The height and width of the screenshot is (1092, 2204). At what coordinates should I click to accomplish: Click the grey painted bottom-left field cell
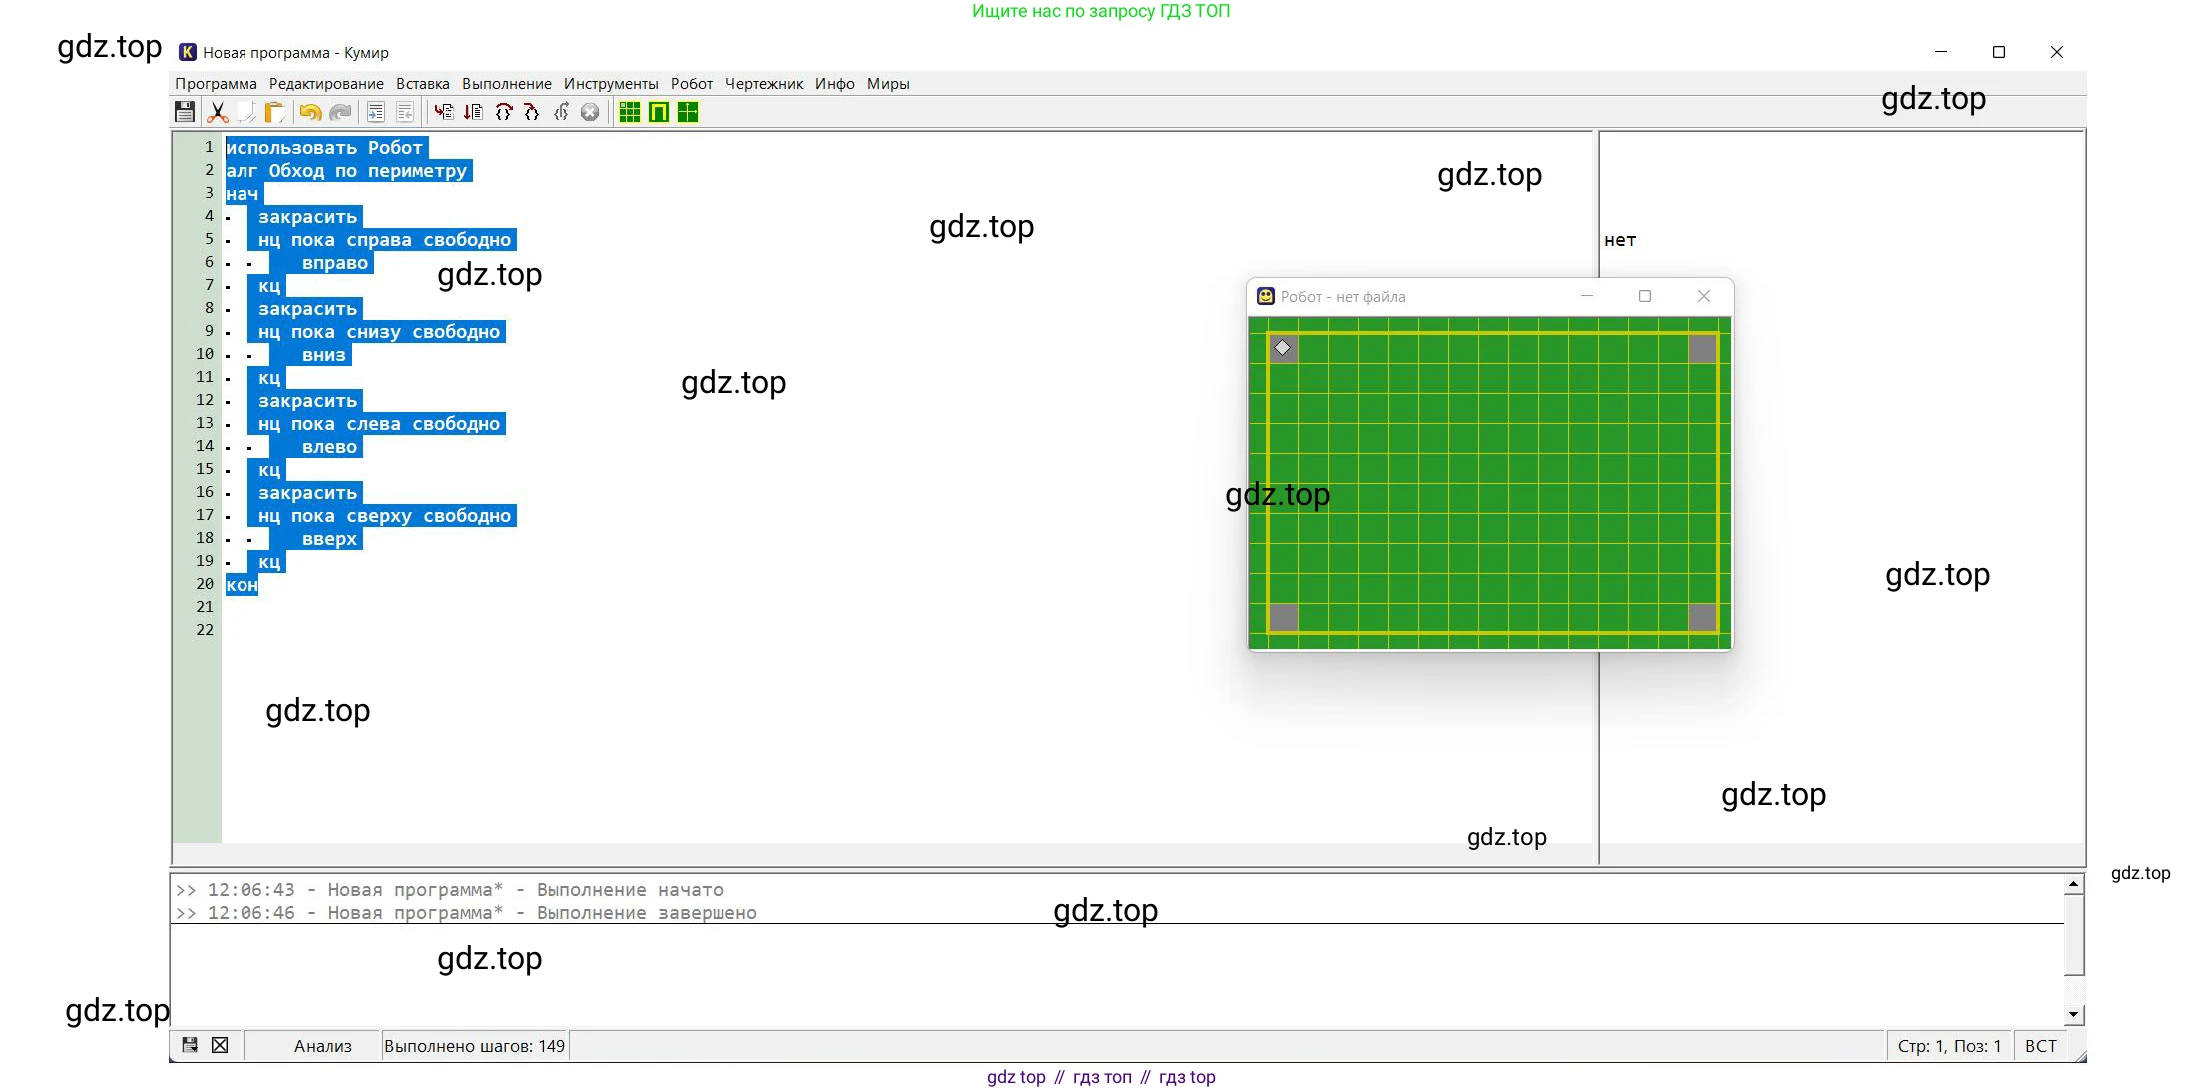pyautogui.click(x=1284, y=617)
